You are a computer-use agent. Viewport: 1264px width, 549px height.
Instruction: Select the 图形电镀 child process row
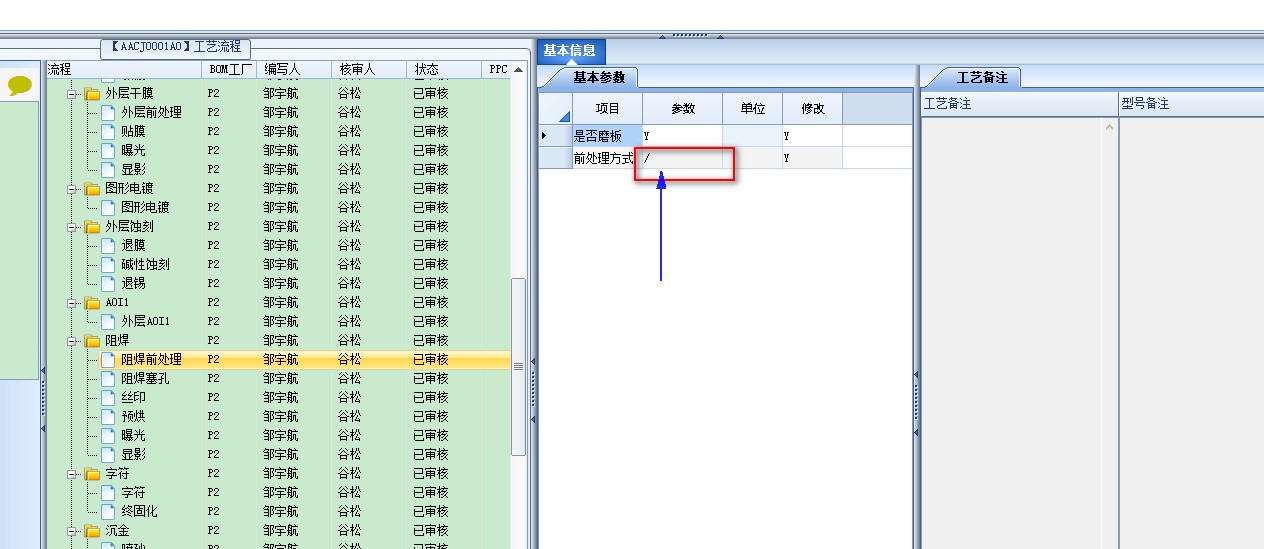278,207
